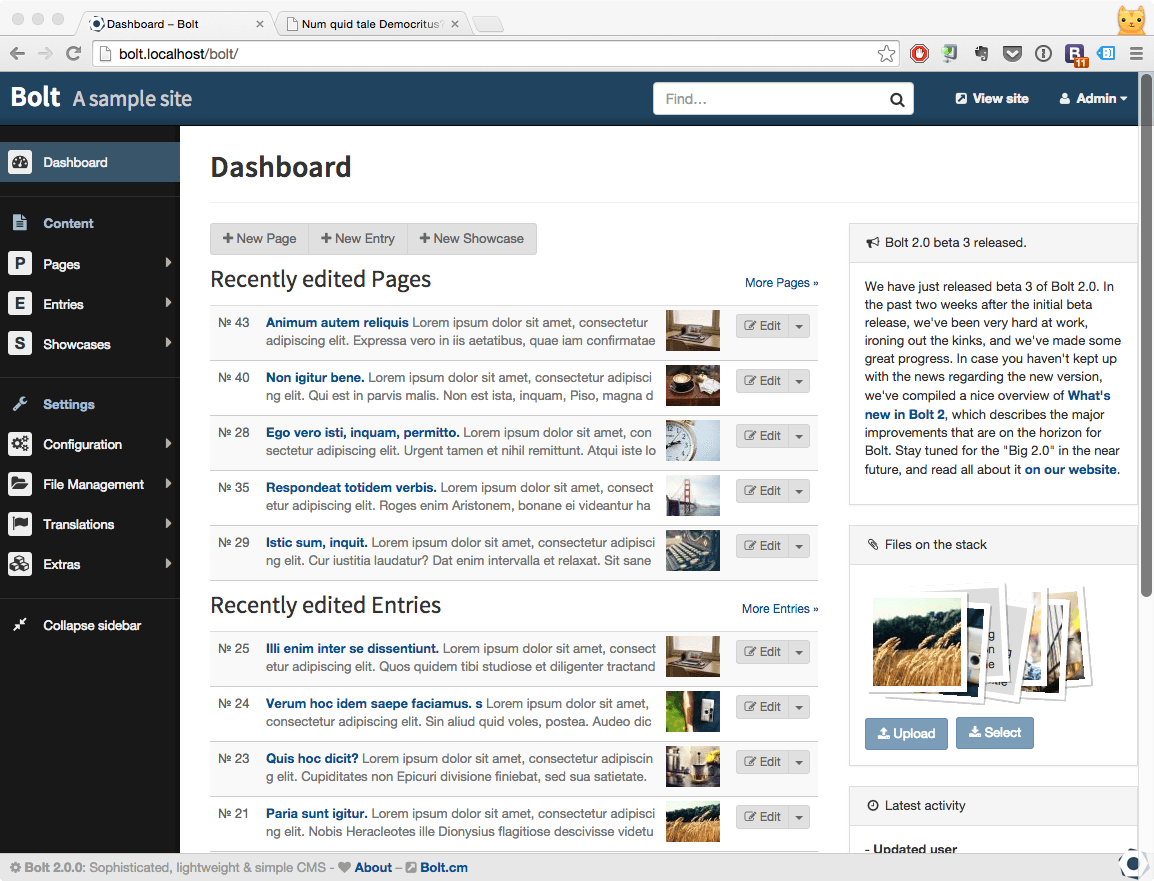Open dropdown next to Edit for entry № 23
This screenshot has height=881, width=1154.
click(799, 763)
